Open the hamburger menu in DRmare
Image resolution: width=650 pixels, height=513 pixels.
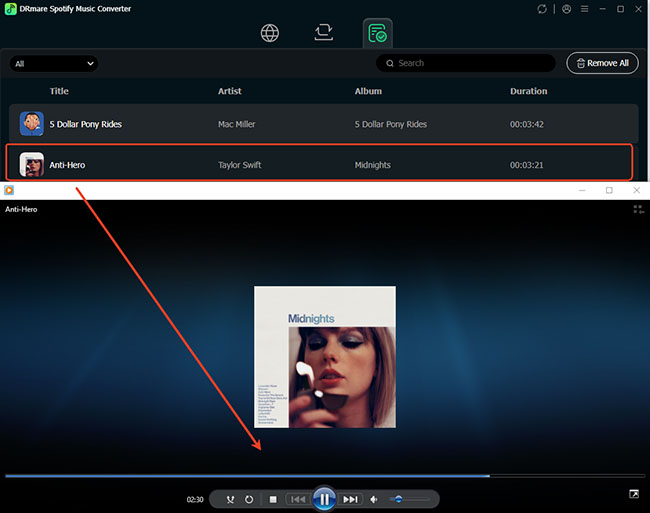585,9
